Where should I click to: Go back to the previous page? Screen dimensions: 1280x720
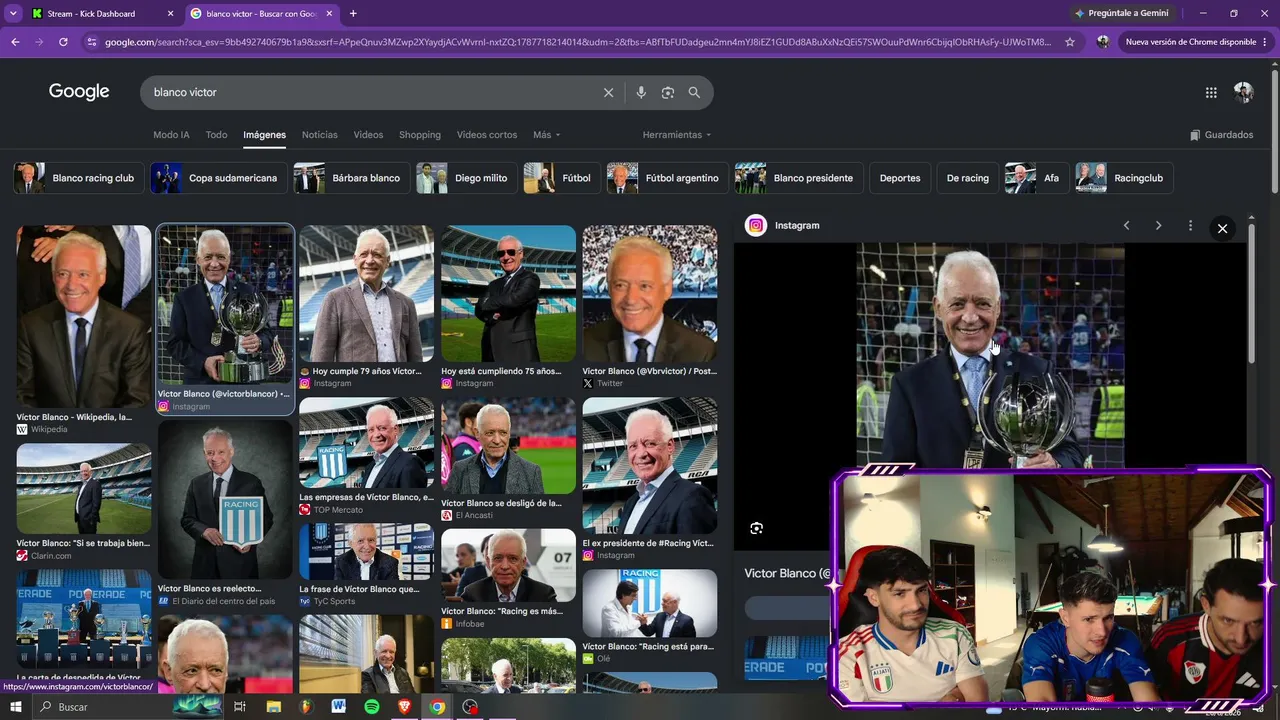tap(15, 42)
